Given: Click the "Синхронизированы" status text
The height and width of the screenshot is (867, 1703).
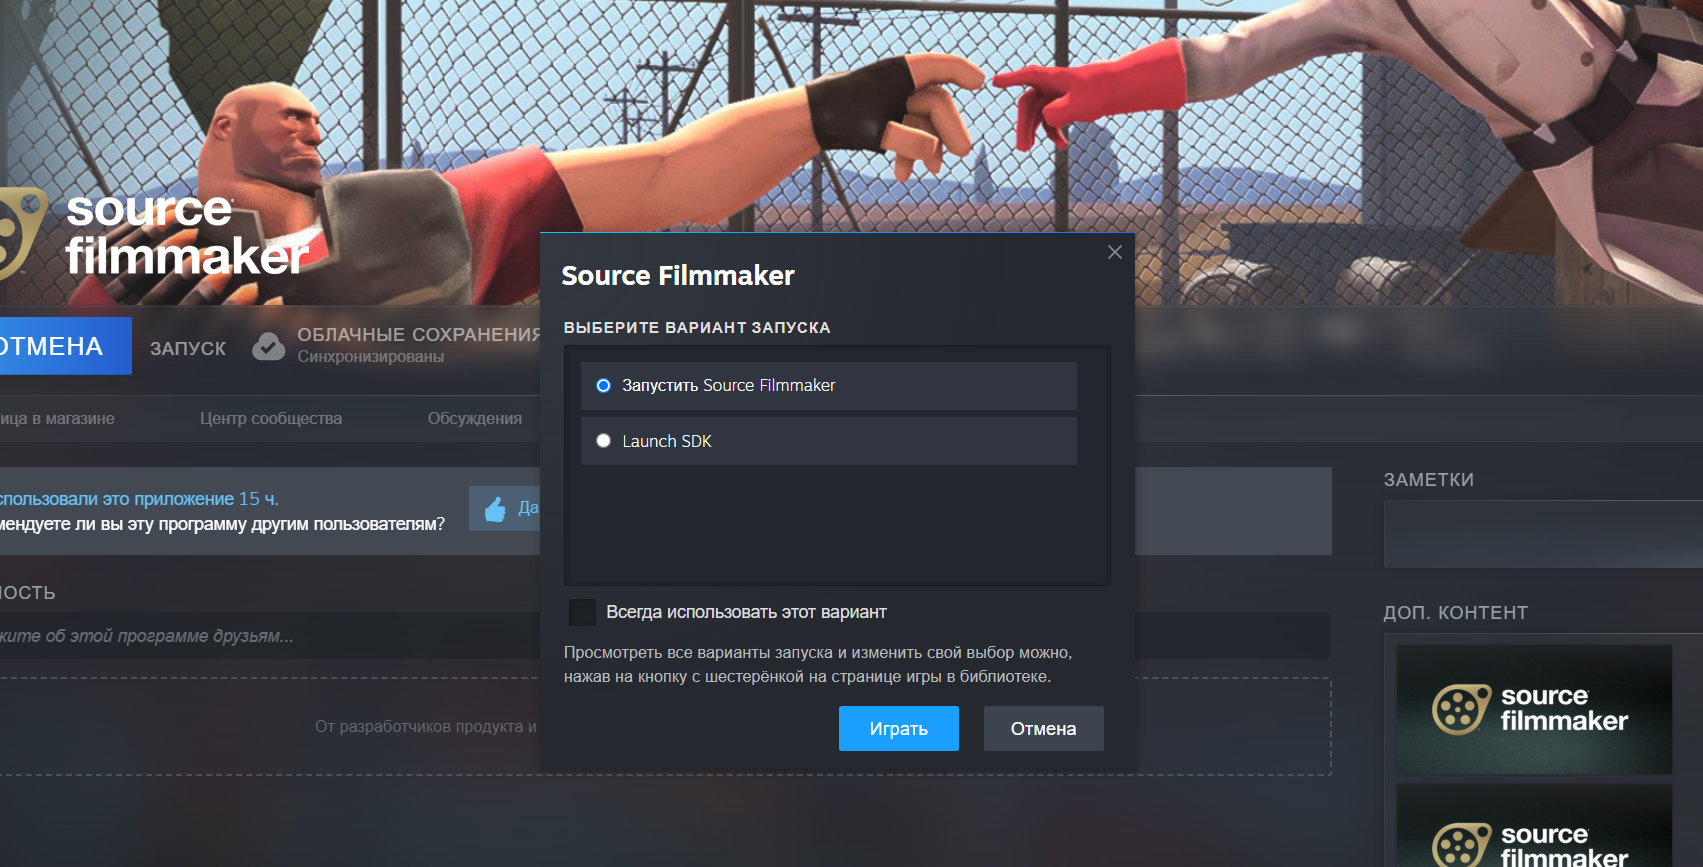Looking at the screenshot, I should point(370,357).
